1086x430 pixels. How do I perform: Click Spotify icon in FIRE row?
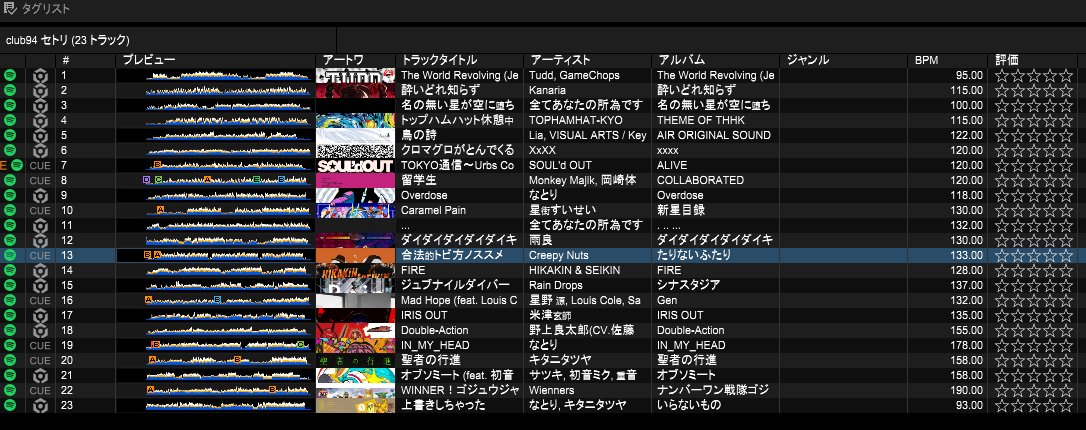[x=10, y=270]
